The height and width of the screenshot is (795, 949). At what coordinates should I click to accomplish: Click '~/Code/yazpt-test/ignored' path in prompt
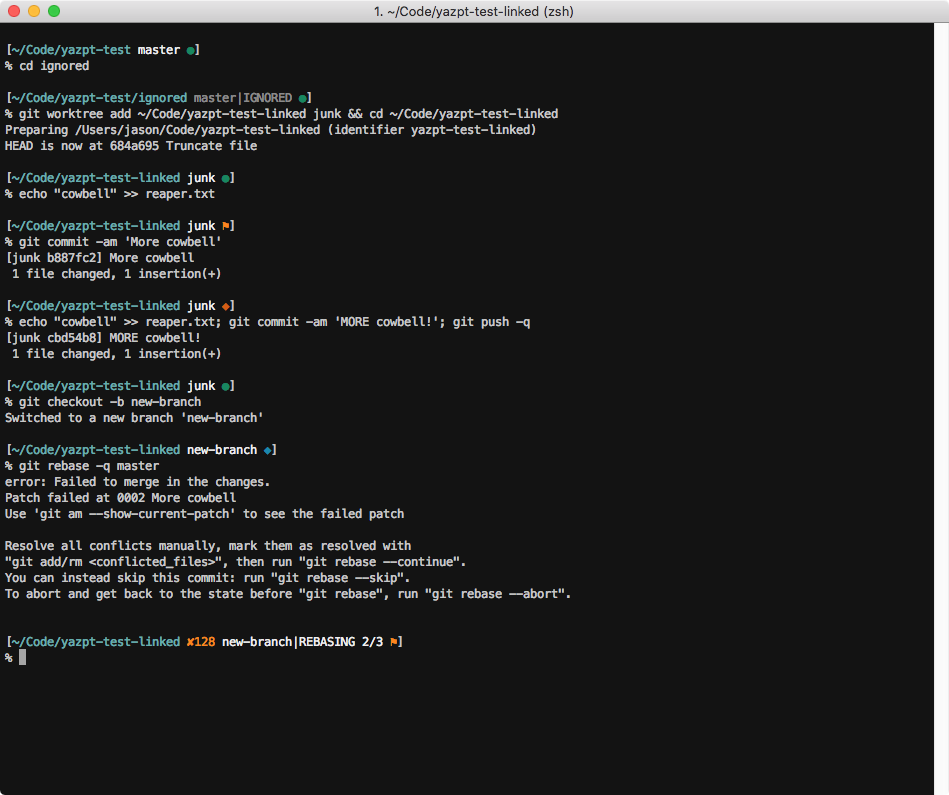(99, 98)
